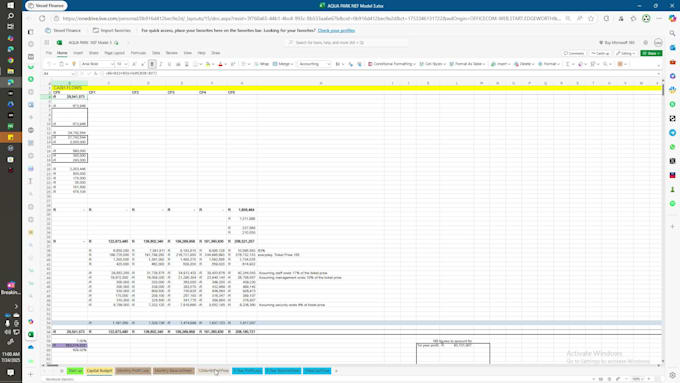Click the orange Add-ins icon

point(621,64)
